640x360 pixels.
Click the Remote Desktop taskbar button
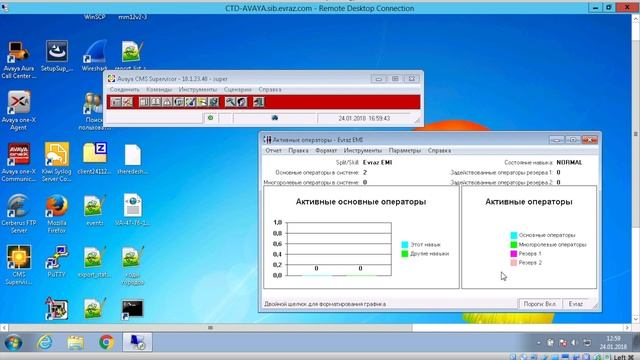coord(137,342)
